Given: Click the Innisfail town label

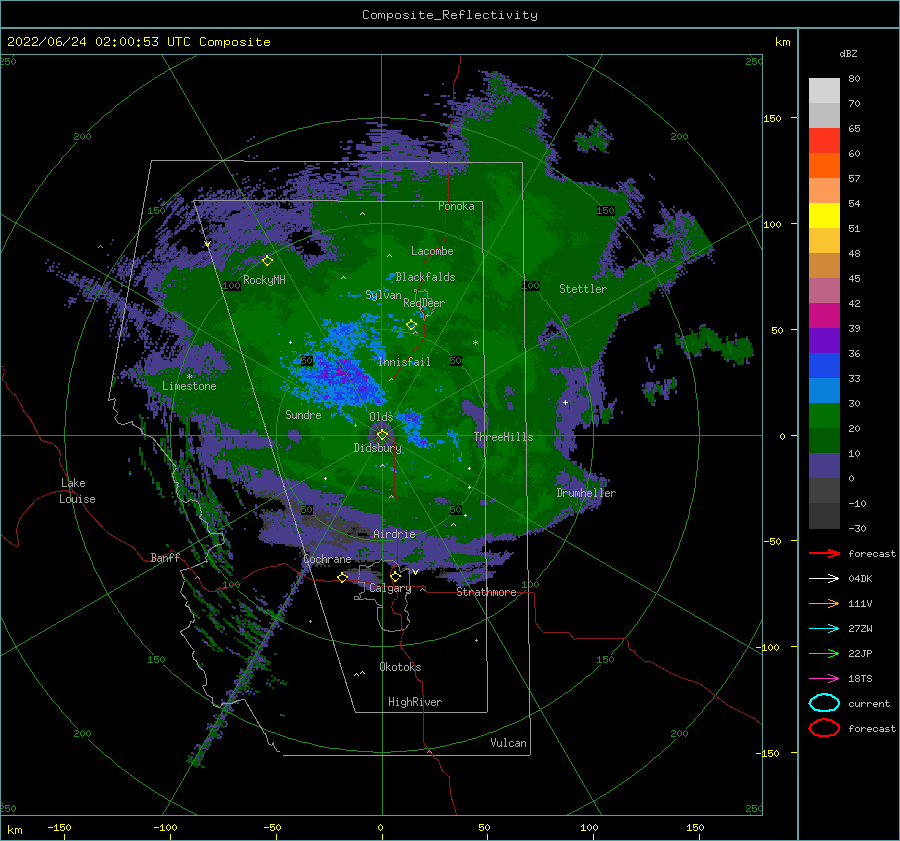Looking at the screenshot, I should [x=404, y=362].
